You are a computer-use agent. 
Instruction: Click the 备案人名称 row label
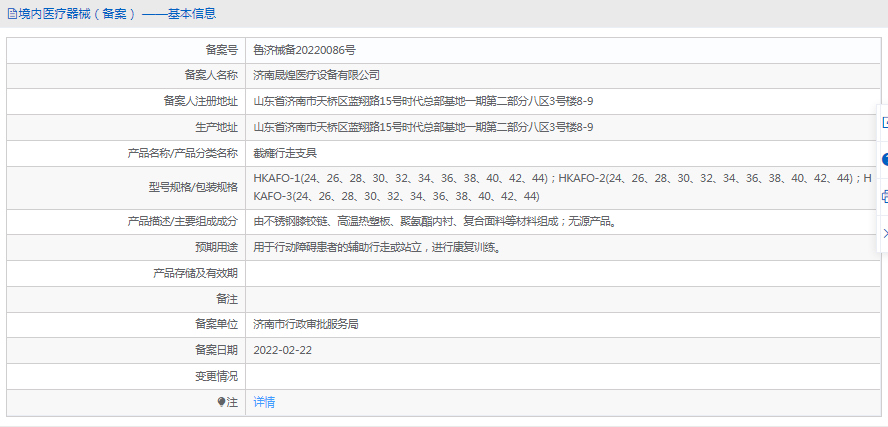click(211, 75)
